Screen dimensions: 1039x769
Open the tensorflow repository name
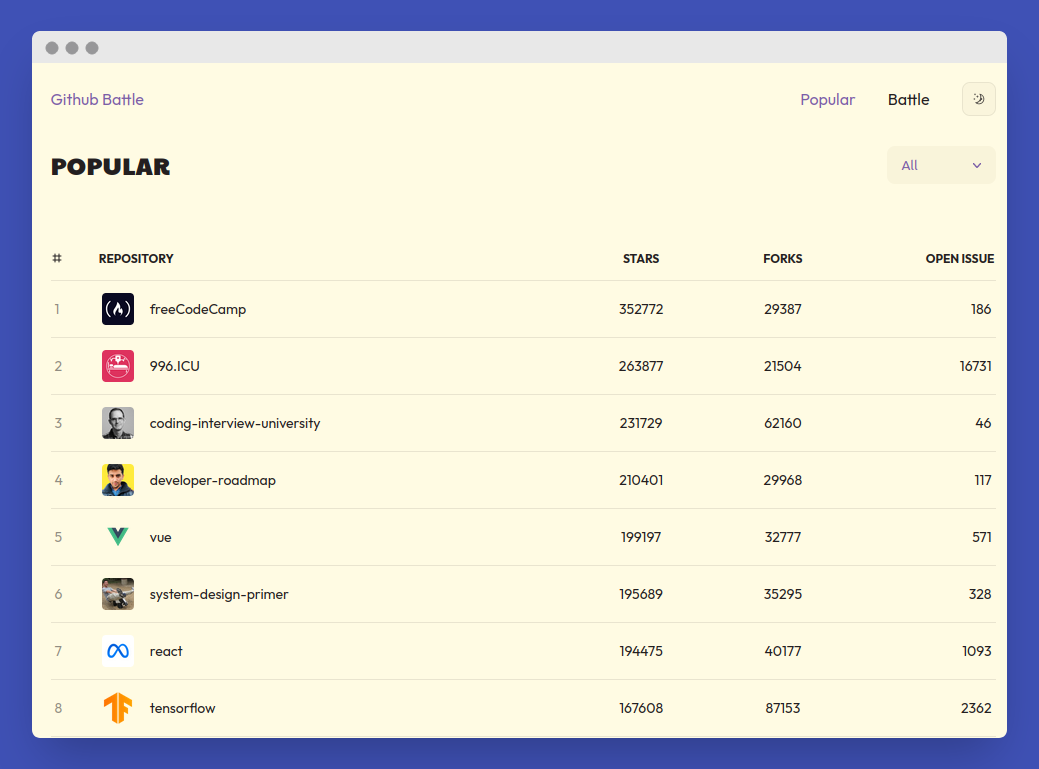182,708
